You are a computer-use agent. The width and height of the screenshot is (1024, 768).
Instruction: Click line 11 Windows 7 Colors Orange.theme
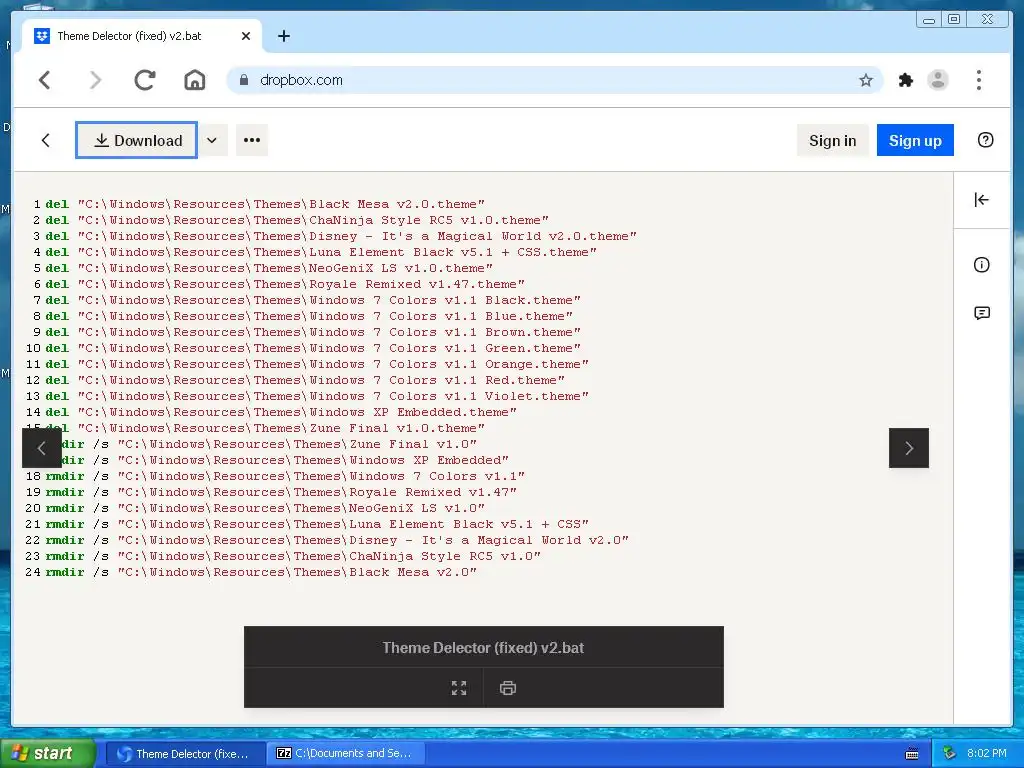pyautogui.click(x=333, y=364)
